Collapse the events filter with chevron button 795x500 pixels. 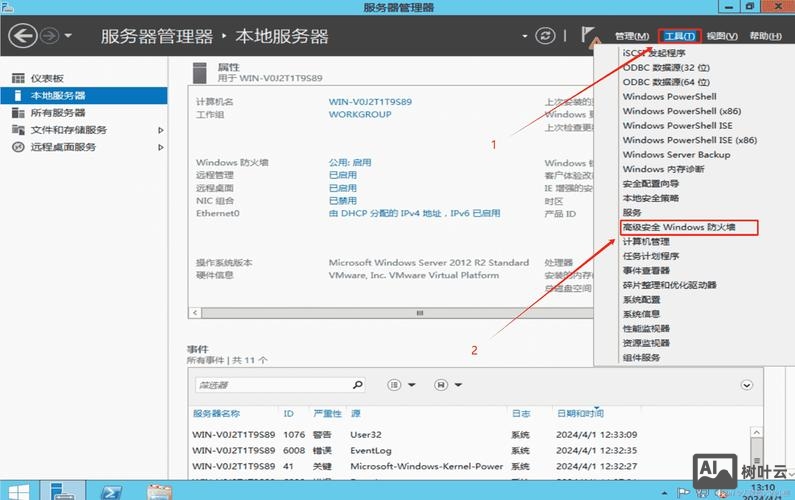(x=746, y=385)
